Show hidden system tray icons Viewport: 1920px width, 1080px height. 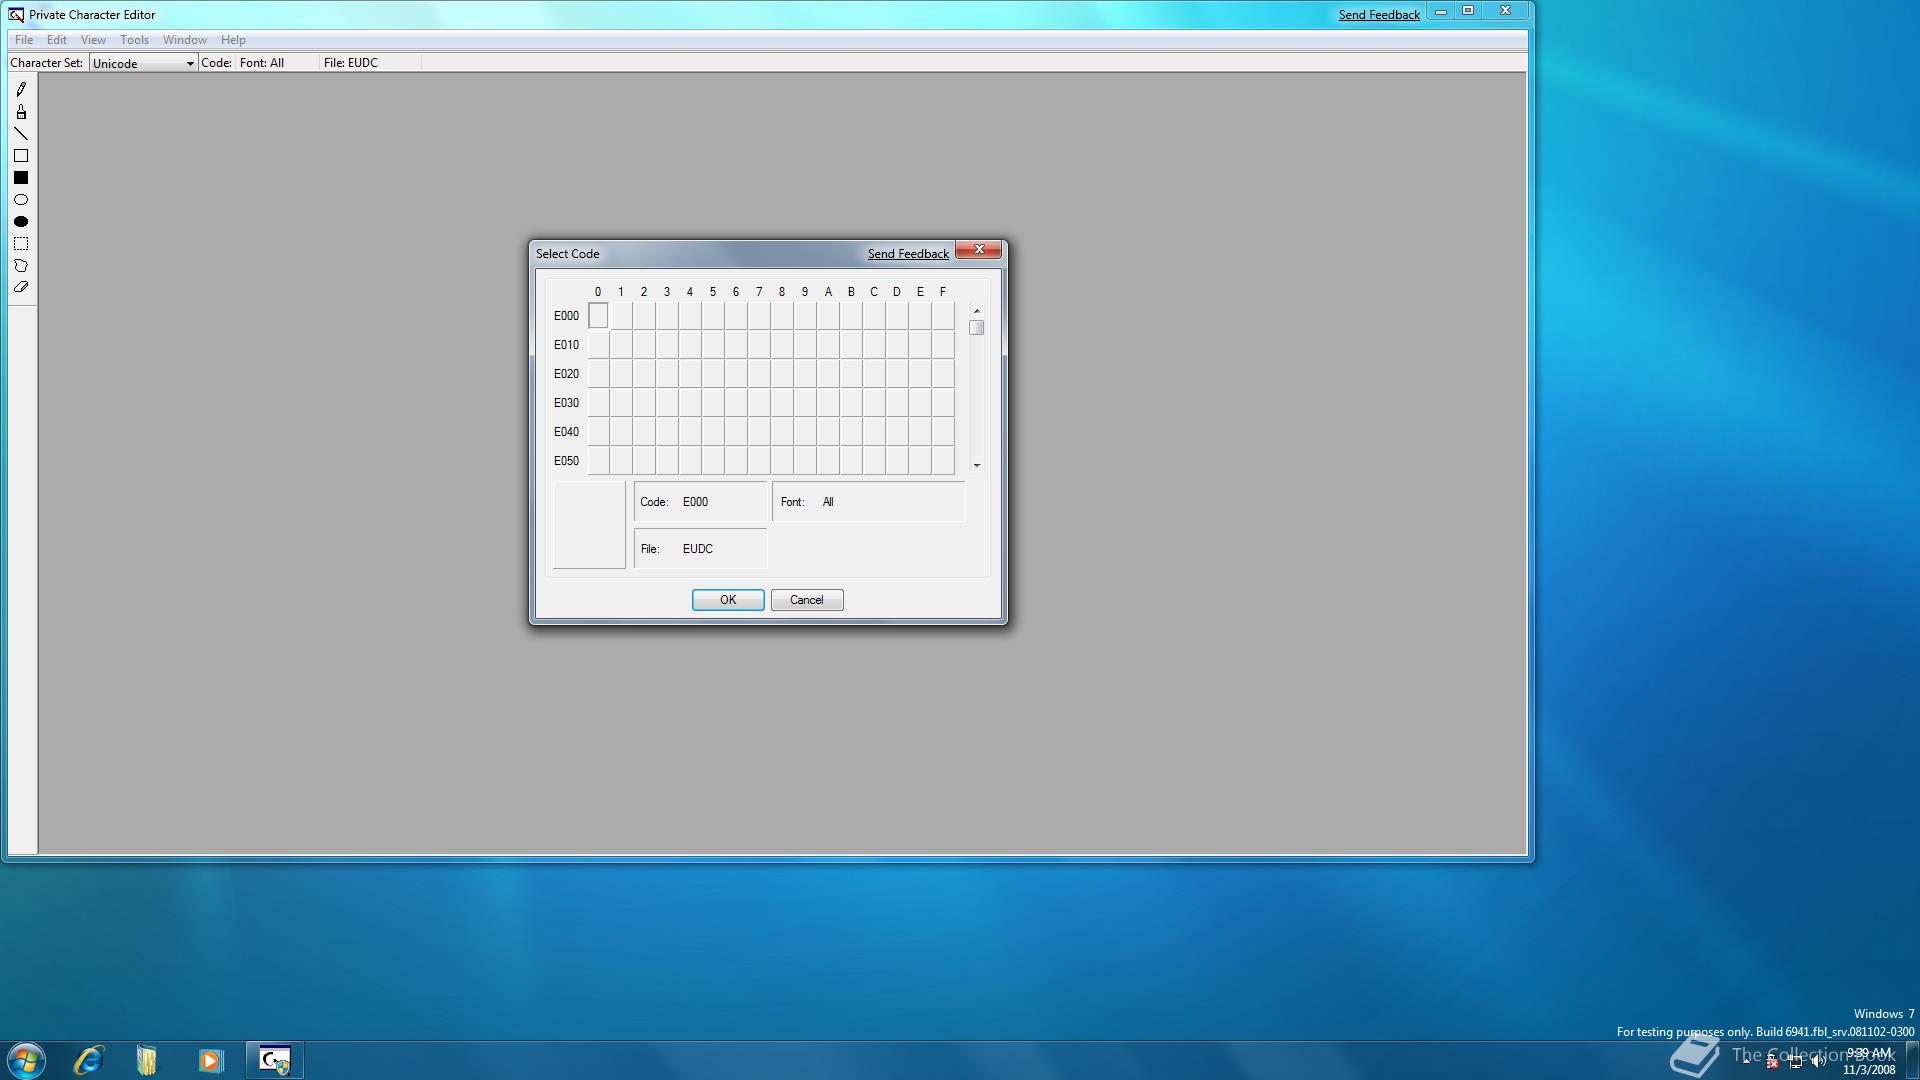point(1747,1061)
